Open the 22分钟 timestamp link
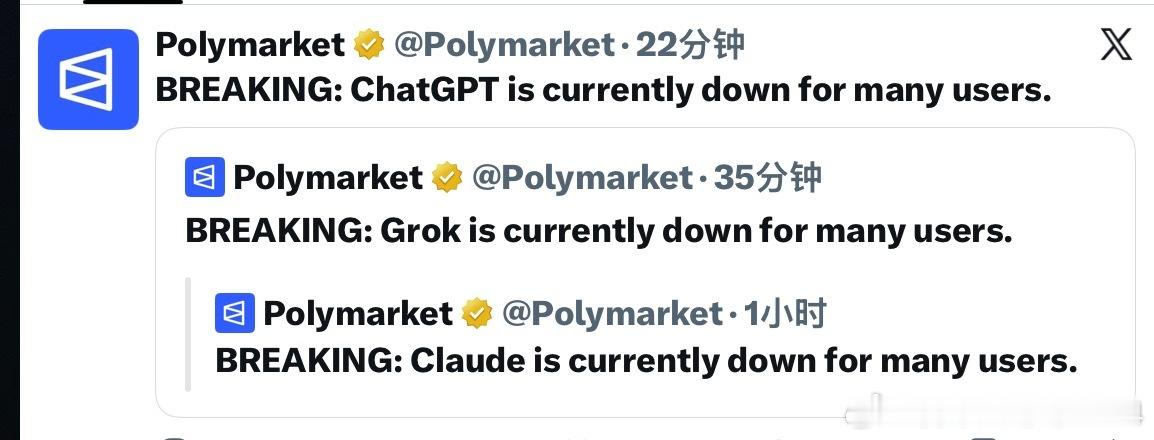Screen dimensions: 1154x440 (x=690, y=46)
